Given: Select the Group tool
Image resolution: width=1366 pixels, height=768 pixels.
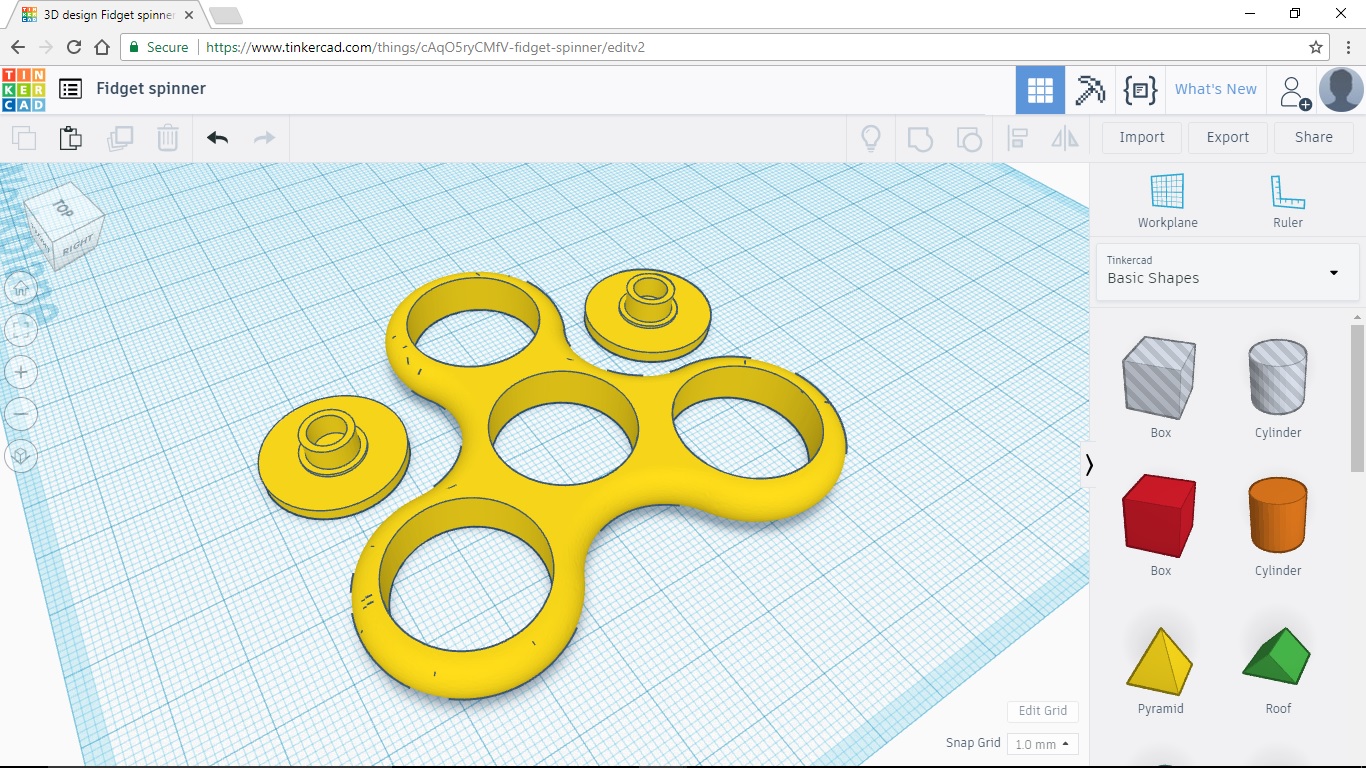Looking at the screenshot, I should [920, 138].
